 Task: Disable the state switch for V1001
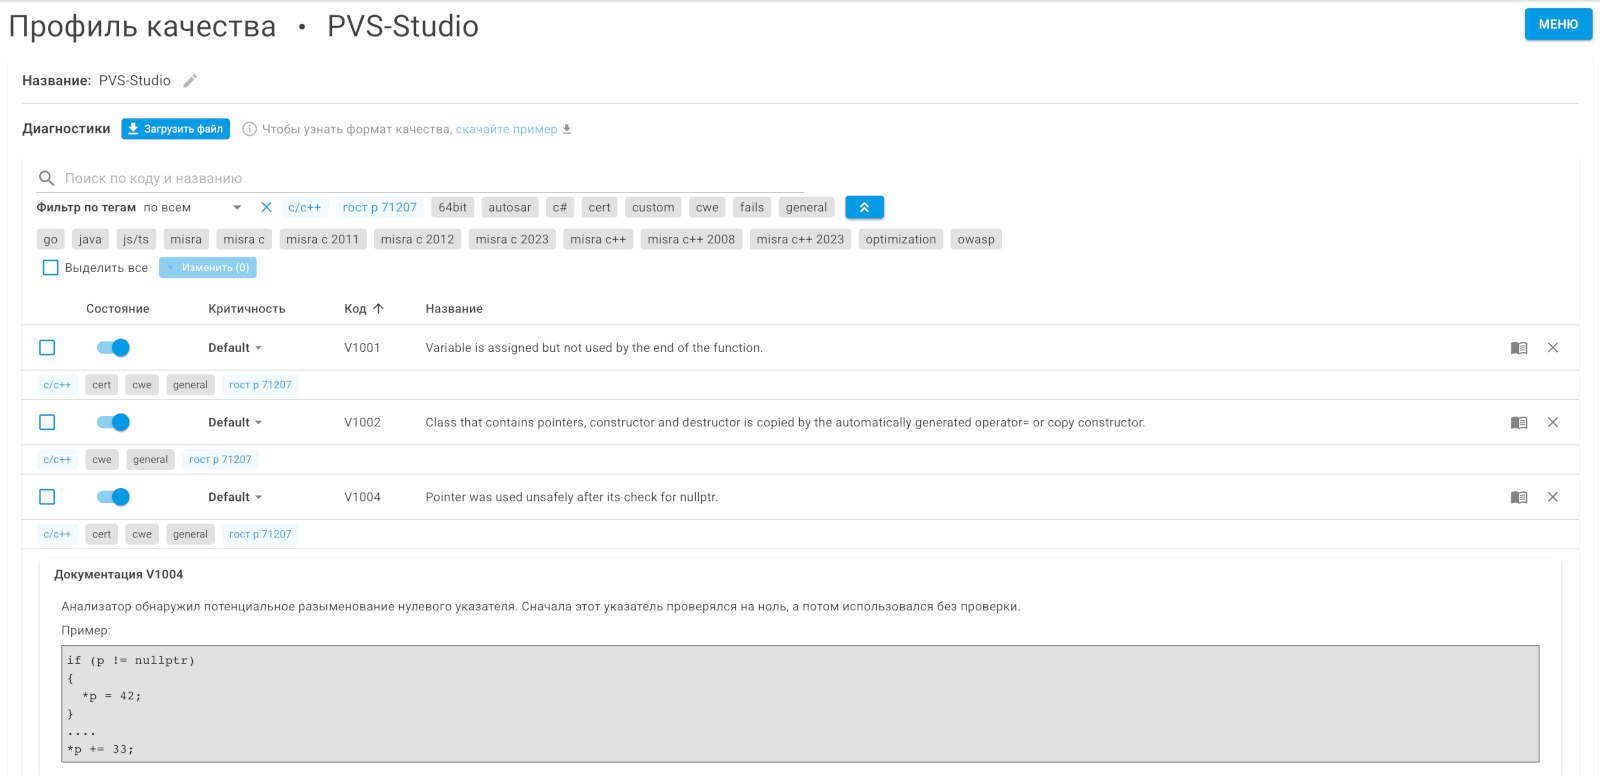point(113,348)
